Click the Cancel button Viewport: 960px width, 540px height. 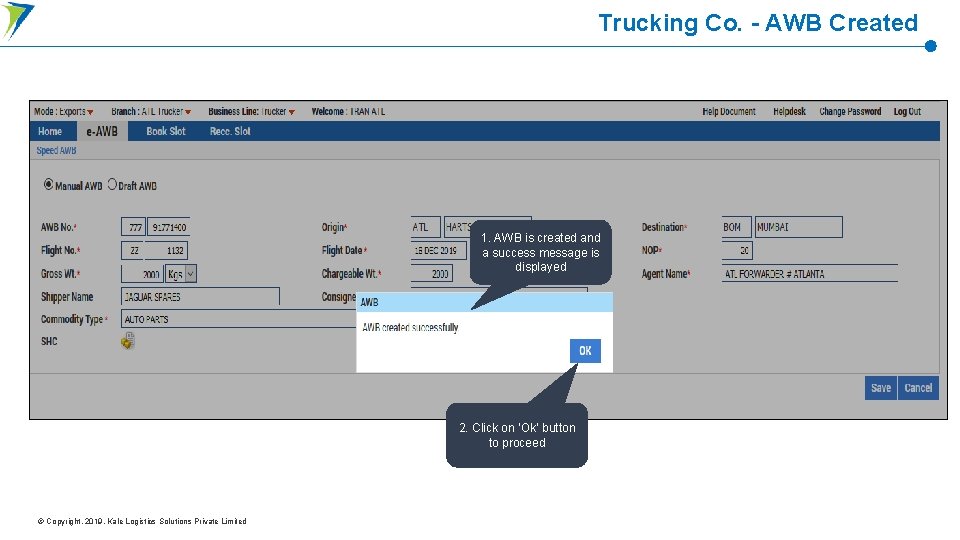(918, 388)
